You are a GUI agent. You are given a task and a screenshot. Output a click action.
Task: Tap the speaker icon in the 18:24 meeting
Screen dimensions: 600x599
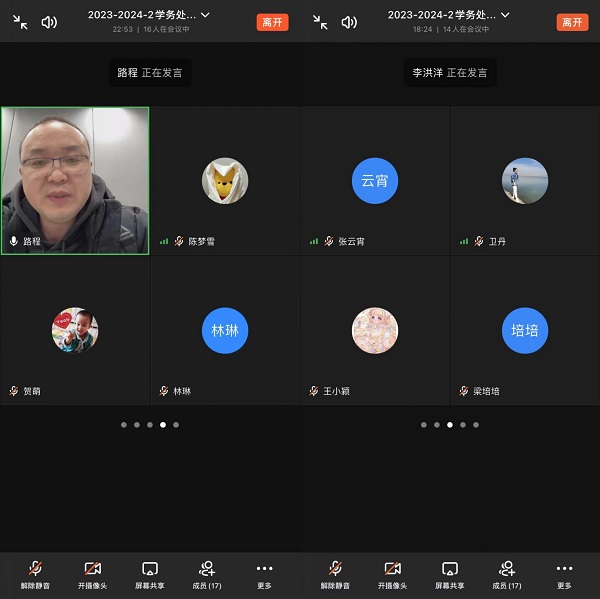(349, 22)
